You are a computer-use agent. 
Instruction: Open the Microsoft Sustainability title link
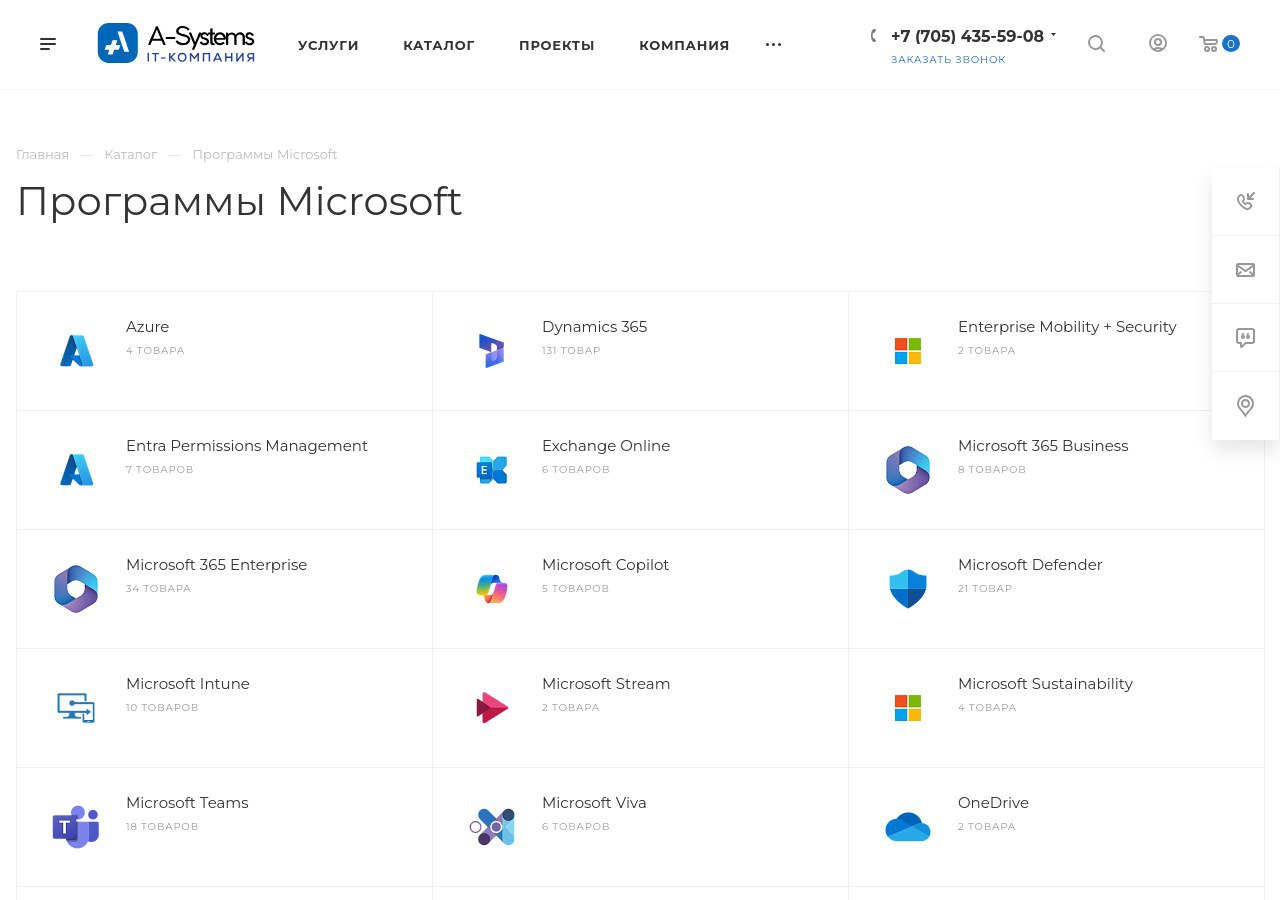tap(1045, 684)
